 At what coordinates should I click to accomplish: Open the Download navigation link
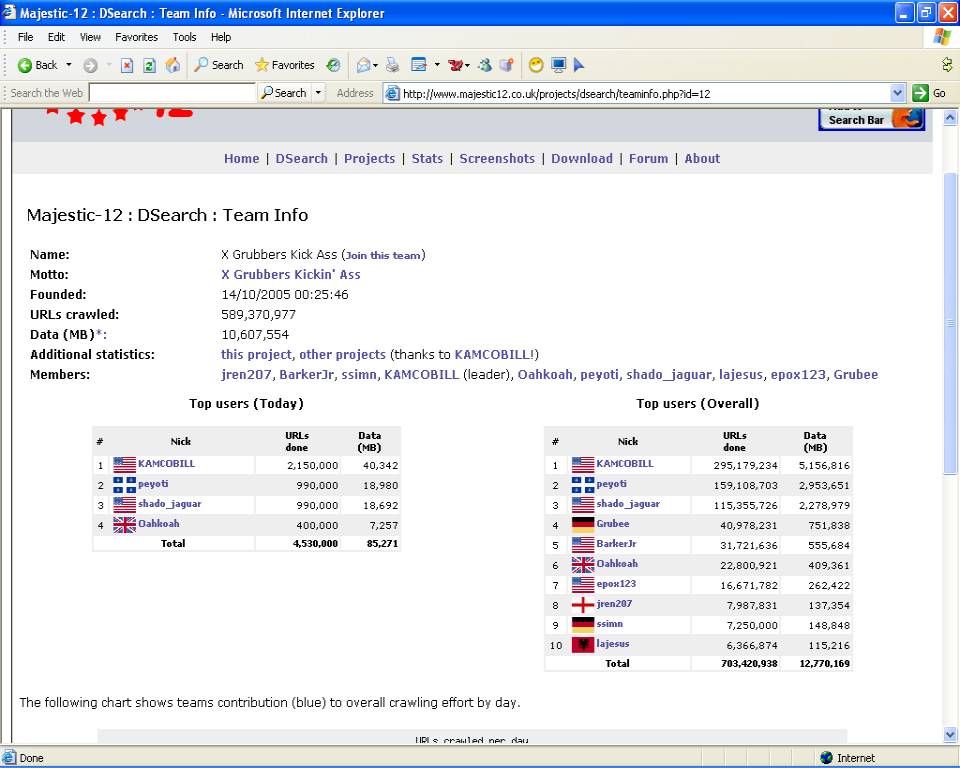coord(582,159)
